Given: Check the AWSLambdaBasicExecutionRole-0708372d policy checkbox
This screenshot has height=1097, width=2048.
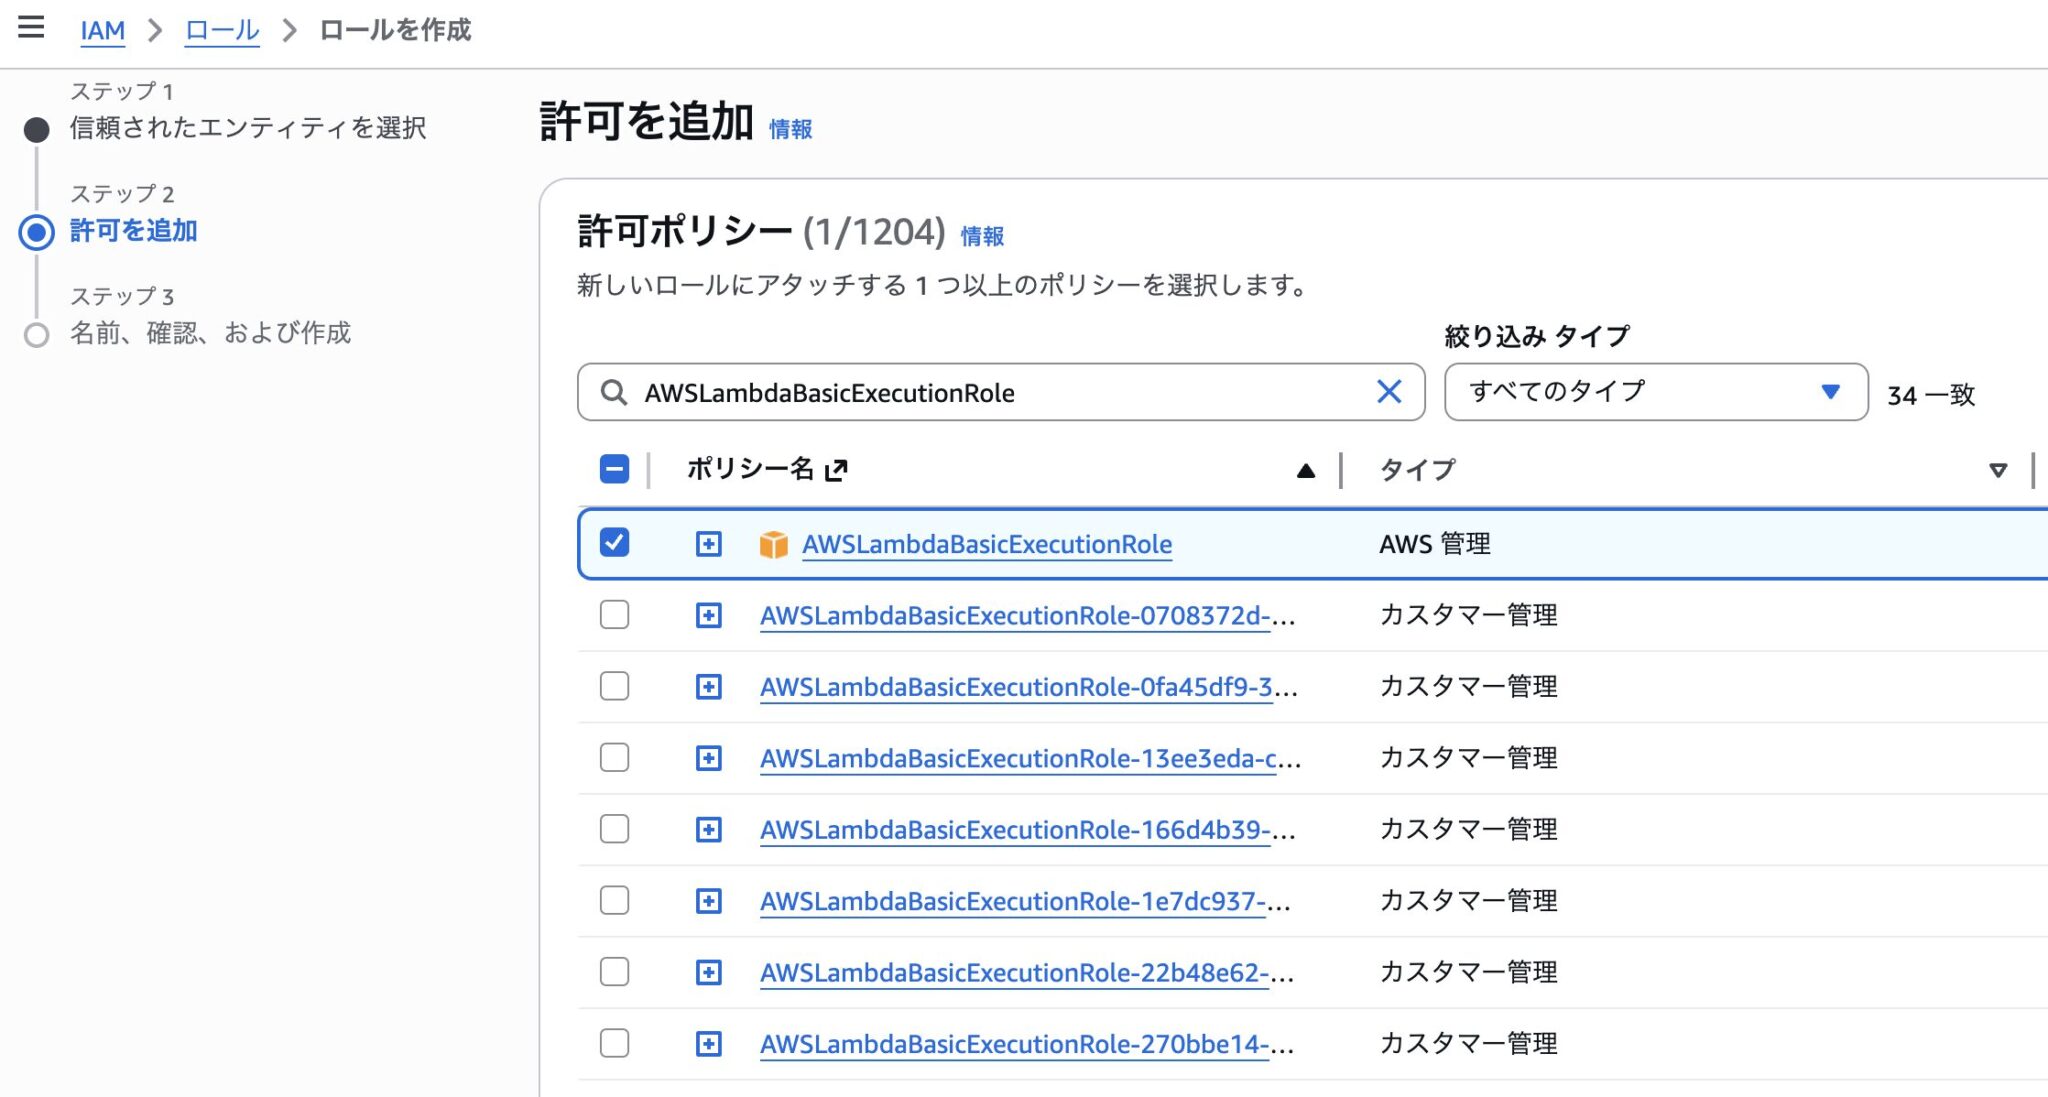Looking at the screenshot, I should point(614,614).
